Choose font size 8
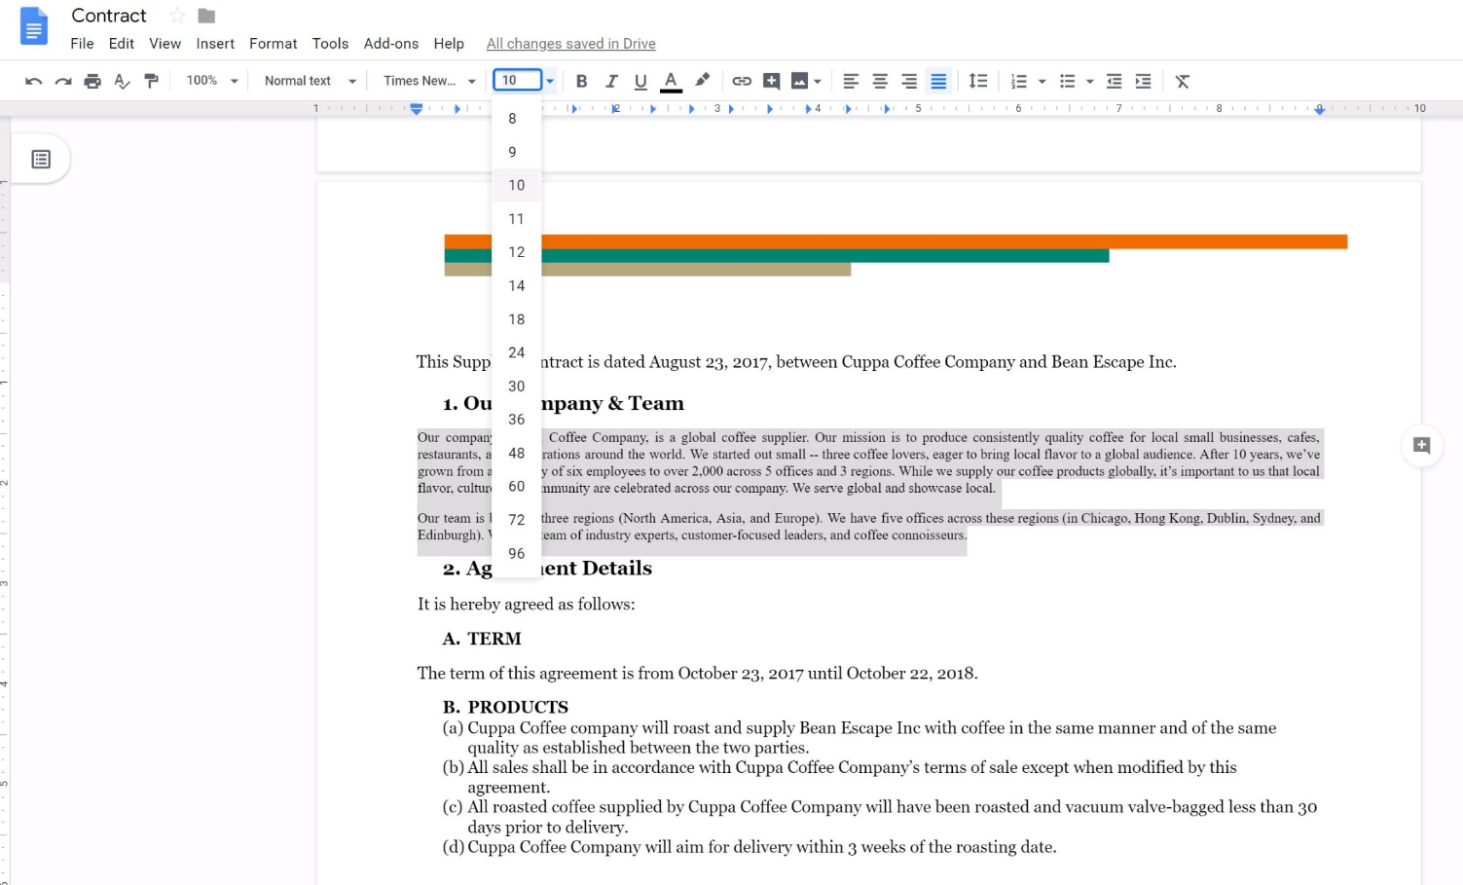Viewport: 1463px width, 885px height. point(516,118)
